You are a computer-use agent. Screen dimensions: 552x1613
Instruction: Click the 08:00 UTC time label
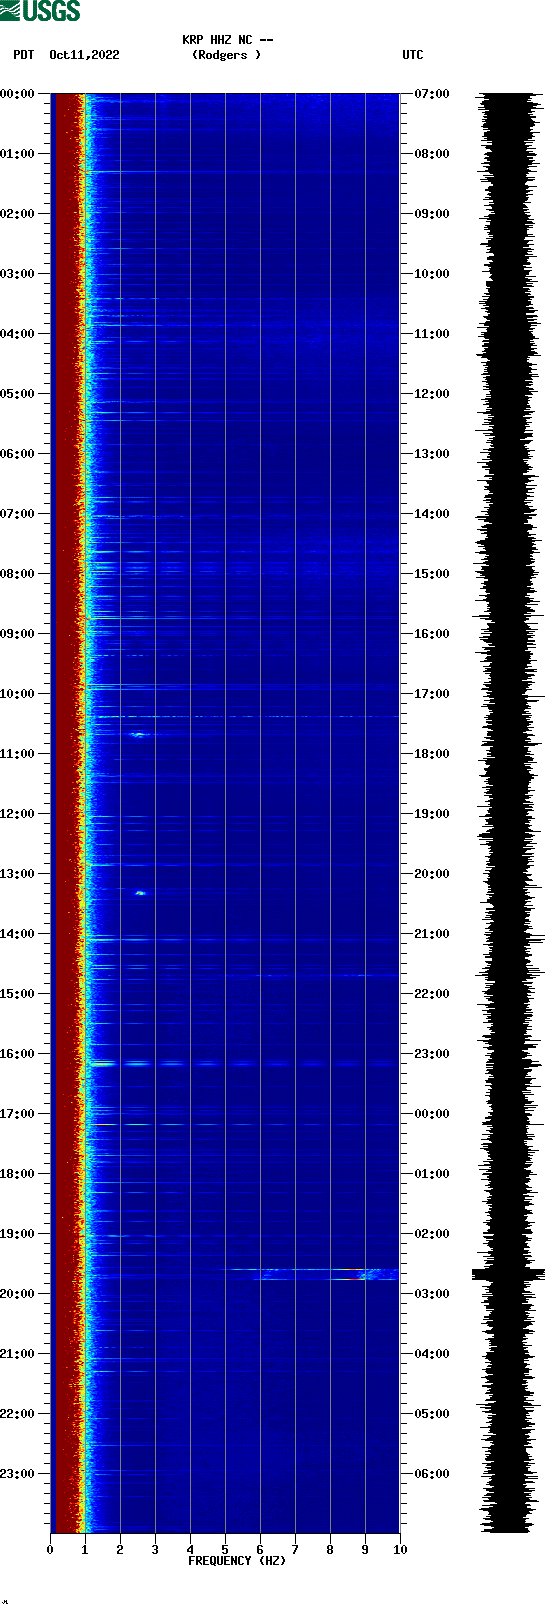click(x=432, y=154)
